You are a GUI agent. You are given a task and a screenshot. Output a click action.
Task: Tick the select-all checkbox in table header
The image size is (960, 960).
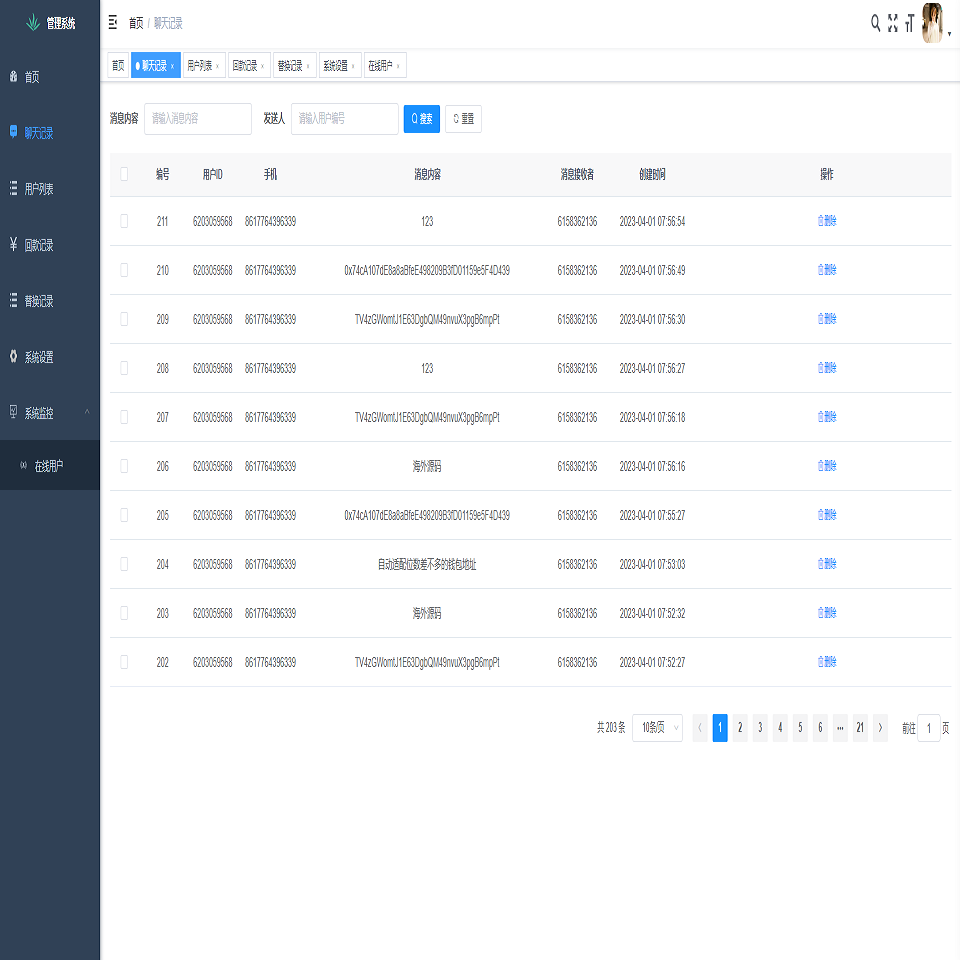click(x=124, y=174)
